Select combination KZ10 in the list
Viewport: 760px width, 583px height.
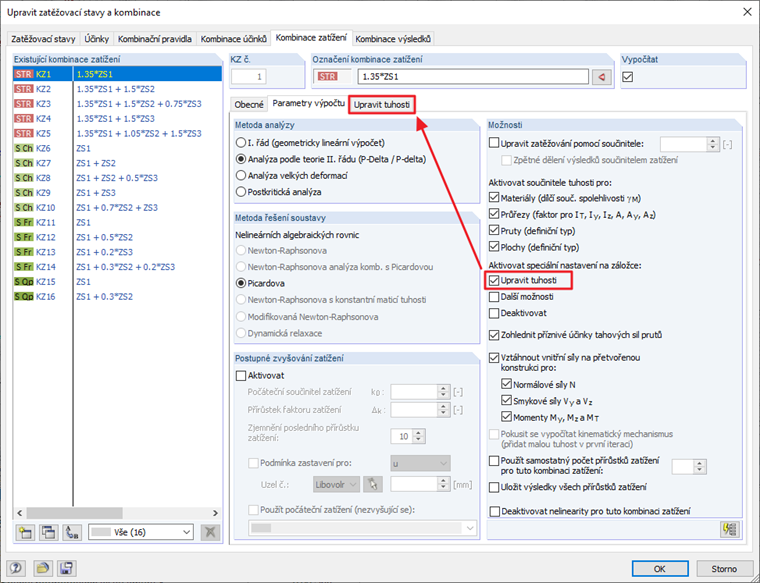[117, 207]
